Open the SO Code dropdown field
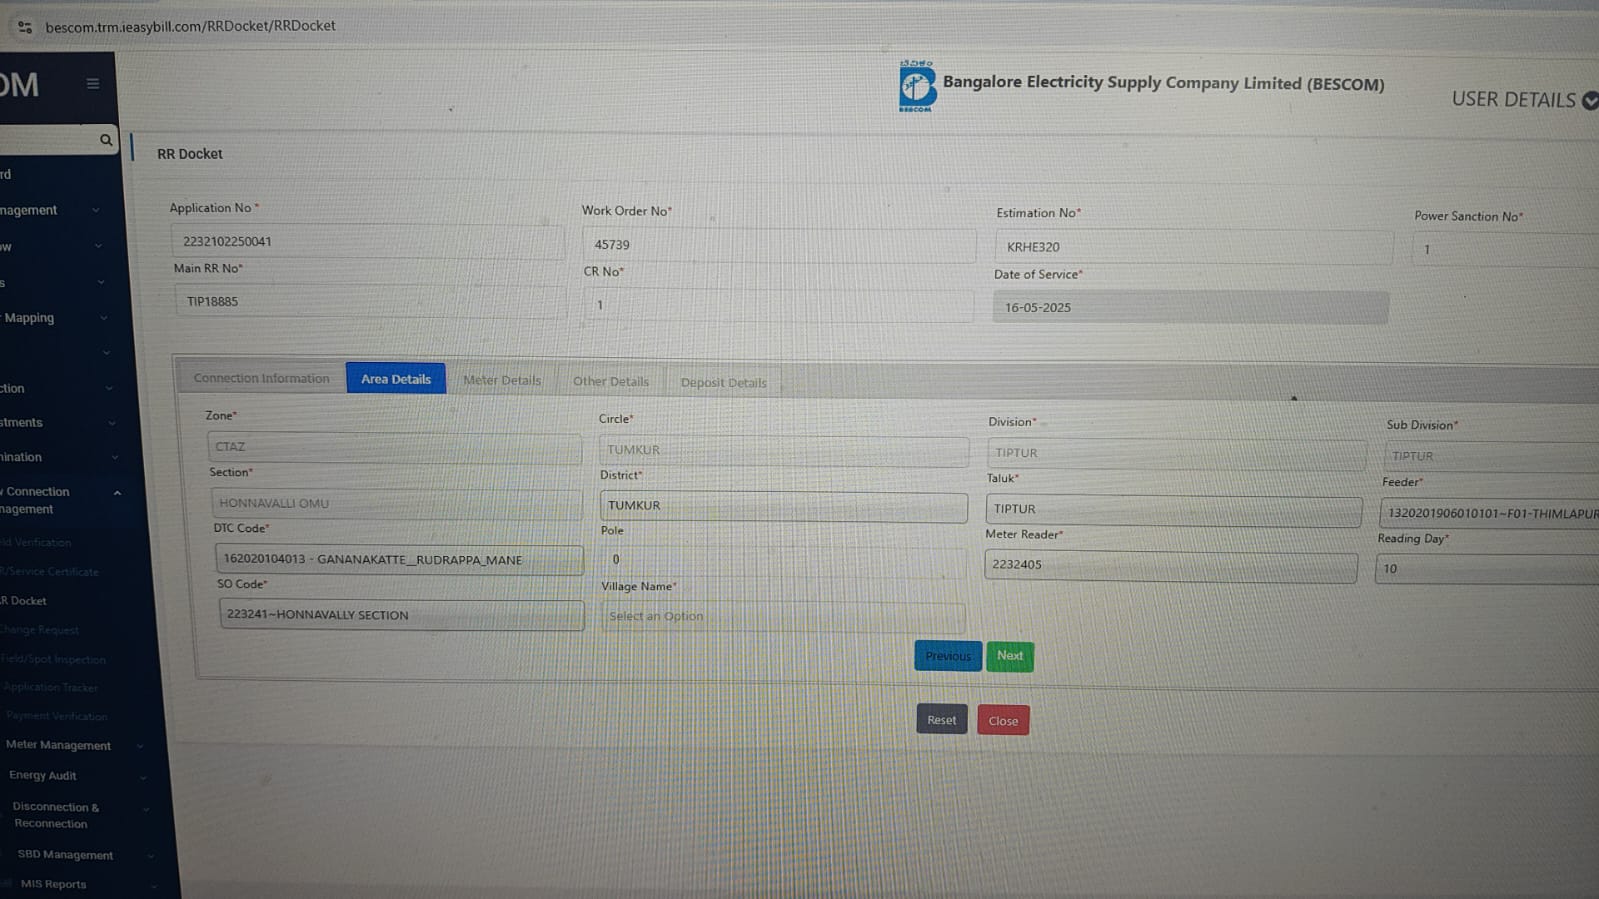 click(x=402, y=615)
